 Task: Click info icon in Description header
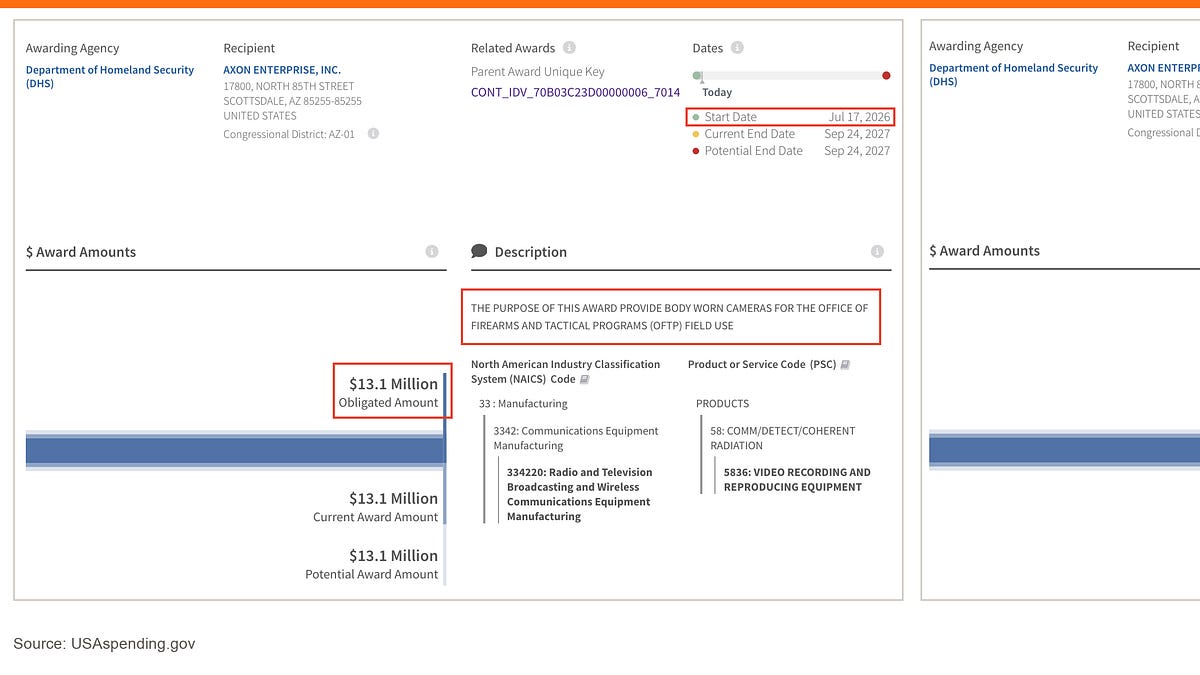click(x=877, y=252)
